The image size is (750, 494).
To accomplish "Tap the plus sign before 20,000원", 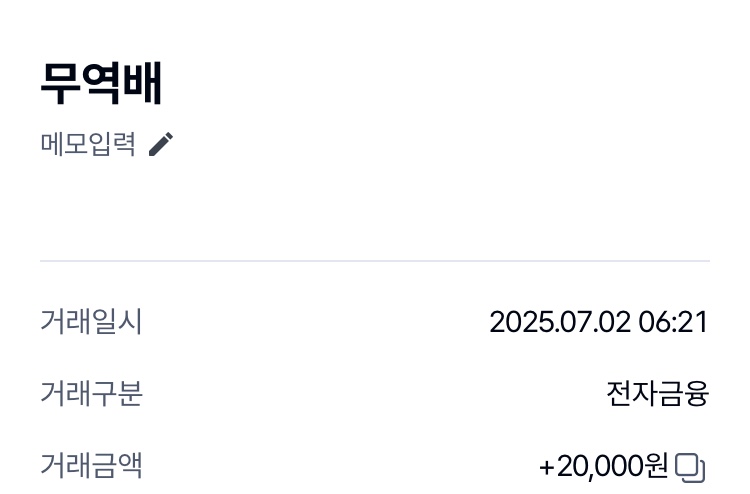I will tap(546, 466).
